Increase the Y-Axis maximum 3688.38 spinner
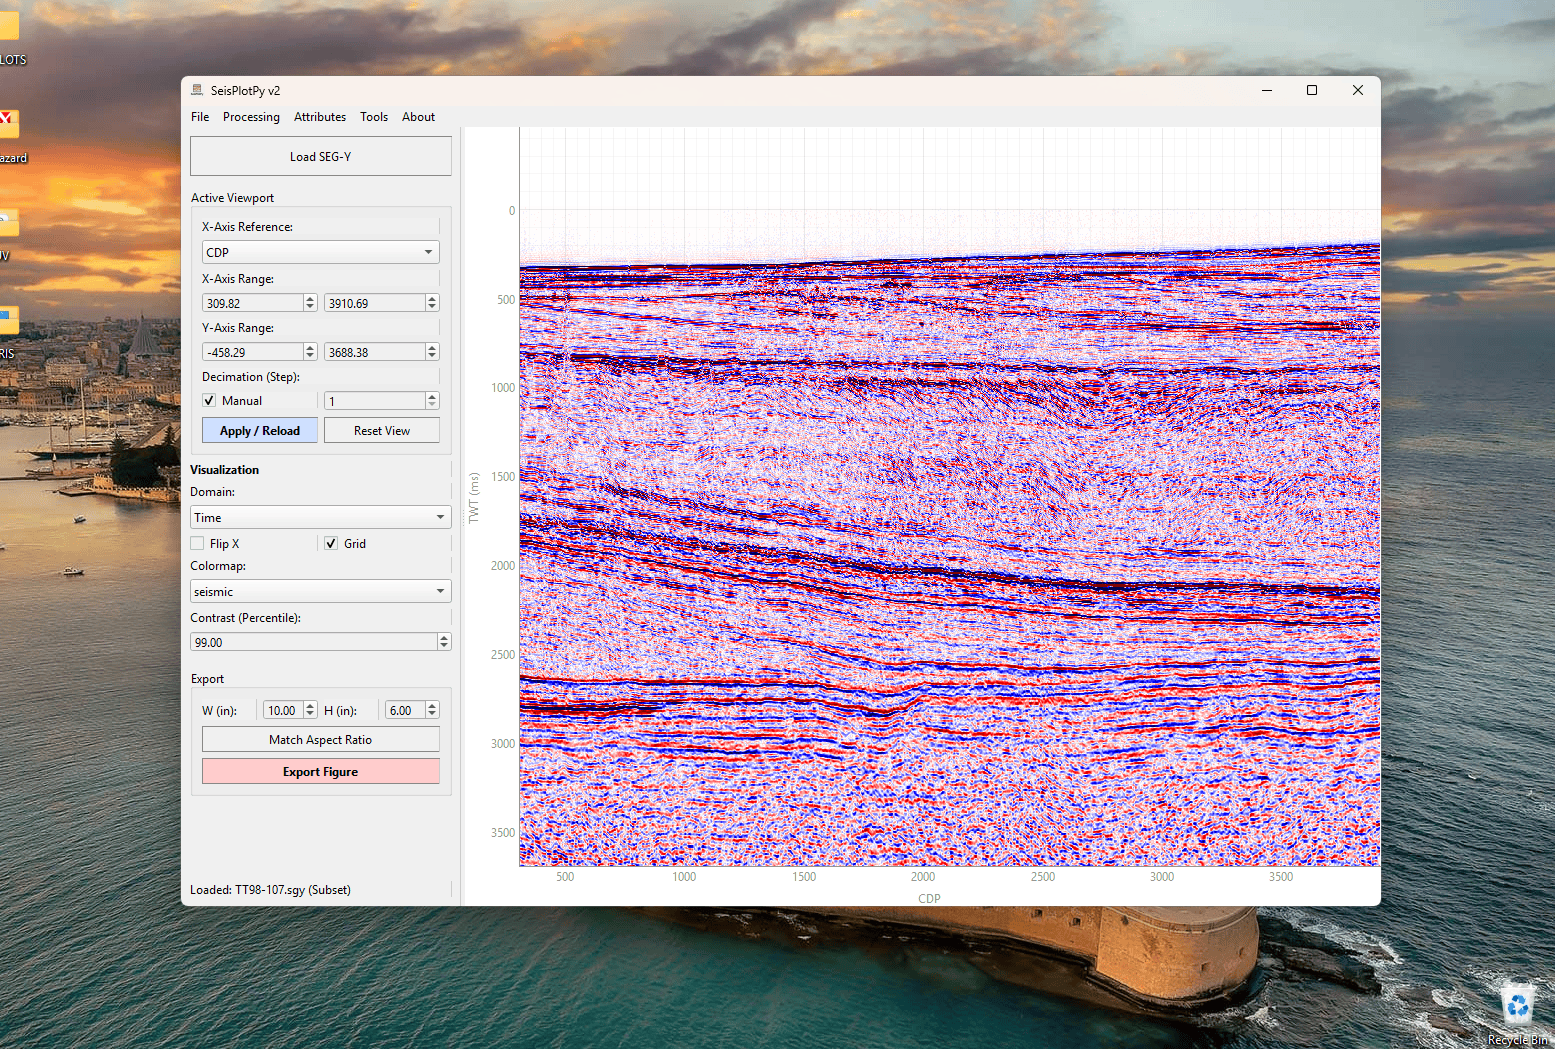This screenshot has width=1555, height=1049. pos(432,348)
